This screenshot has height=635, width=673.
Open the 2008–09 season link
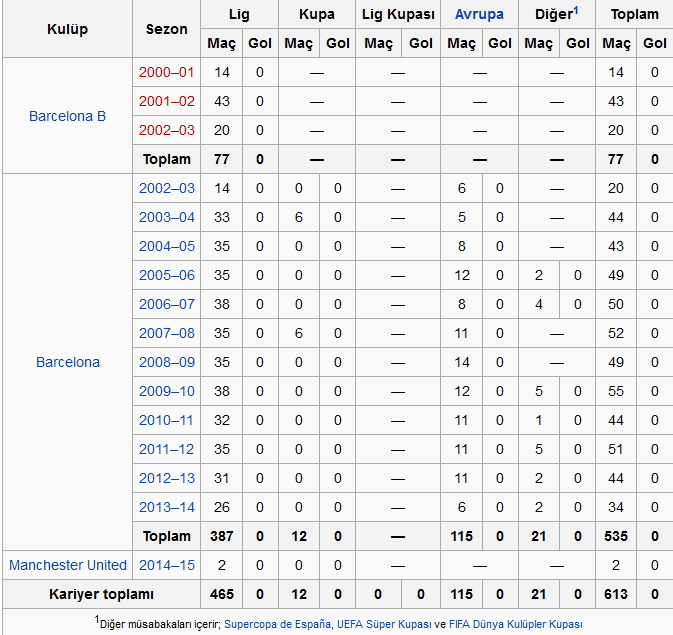167,362
